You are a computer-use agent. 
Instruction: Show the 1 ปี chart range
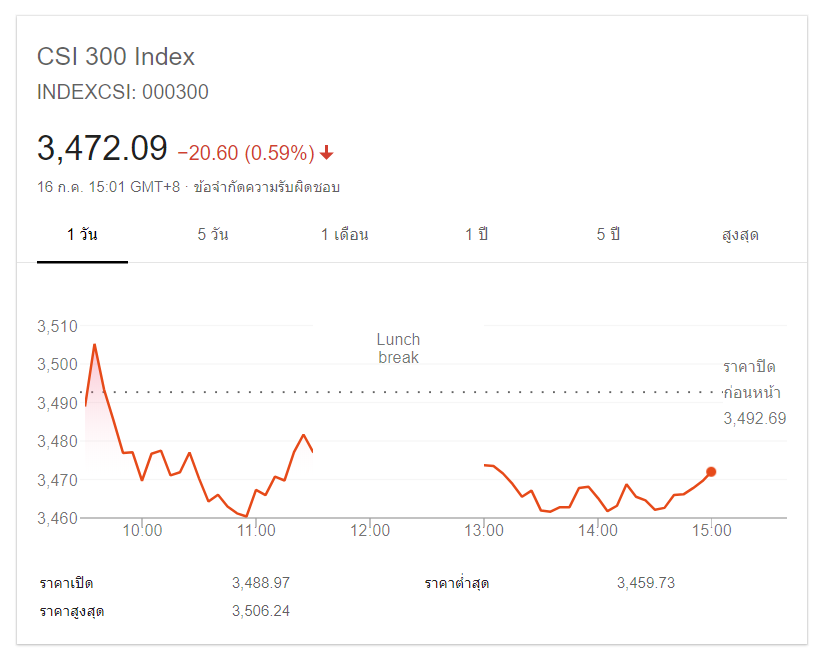pos(476,235)
